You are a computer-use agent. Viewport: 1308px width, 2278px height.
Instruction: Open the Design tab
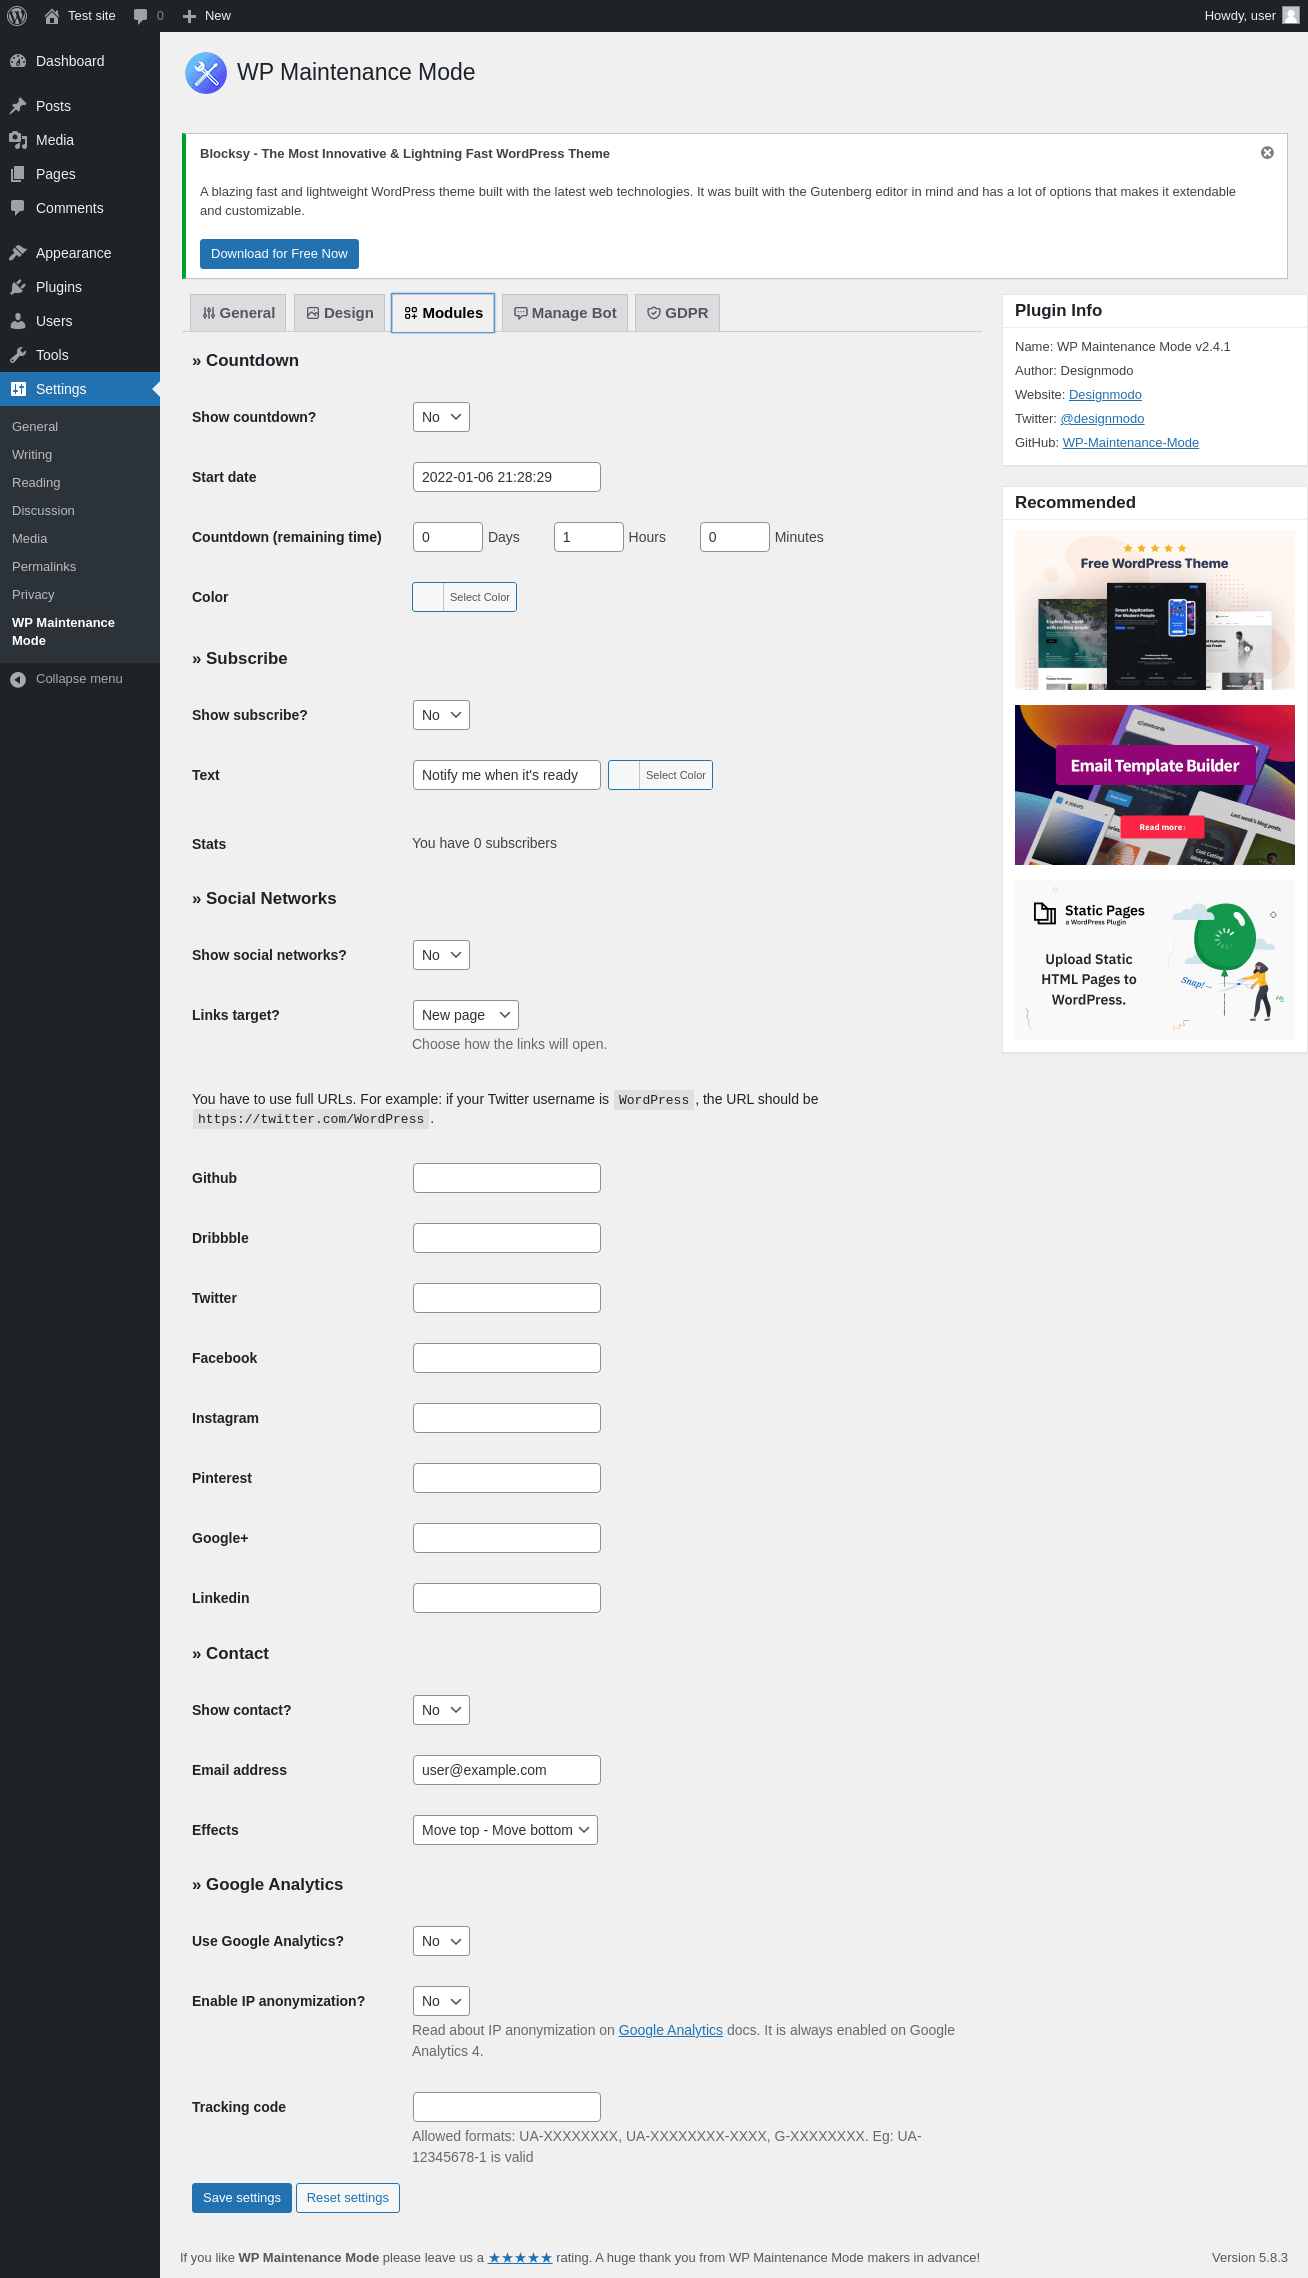tap(340, 313)
